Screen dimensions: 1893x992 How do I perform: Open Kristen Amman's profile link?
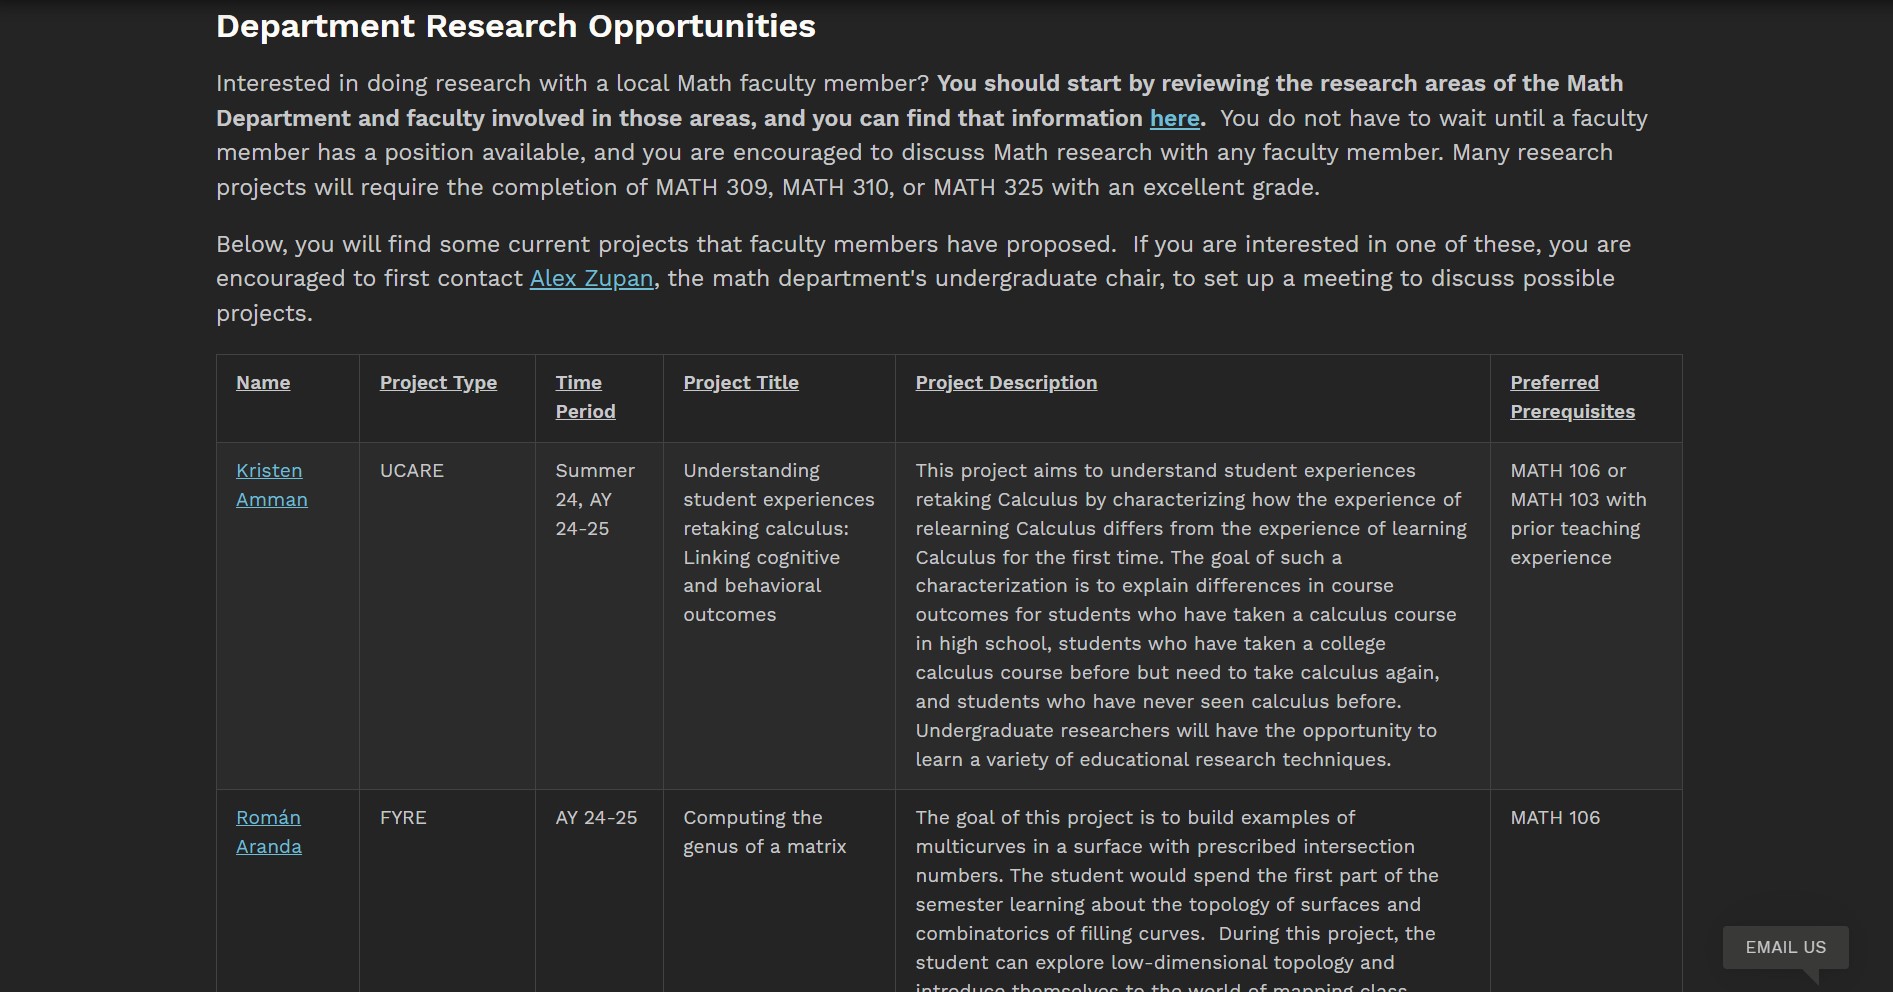271,485
